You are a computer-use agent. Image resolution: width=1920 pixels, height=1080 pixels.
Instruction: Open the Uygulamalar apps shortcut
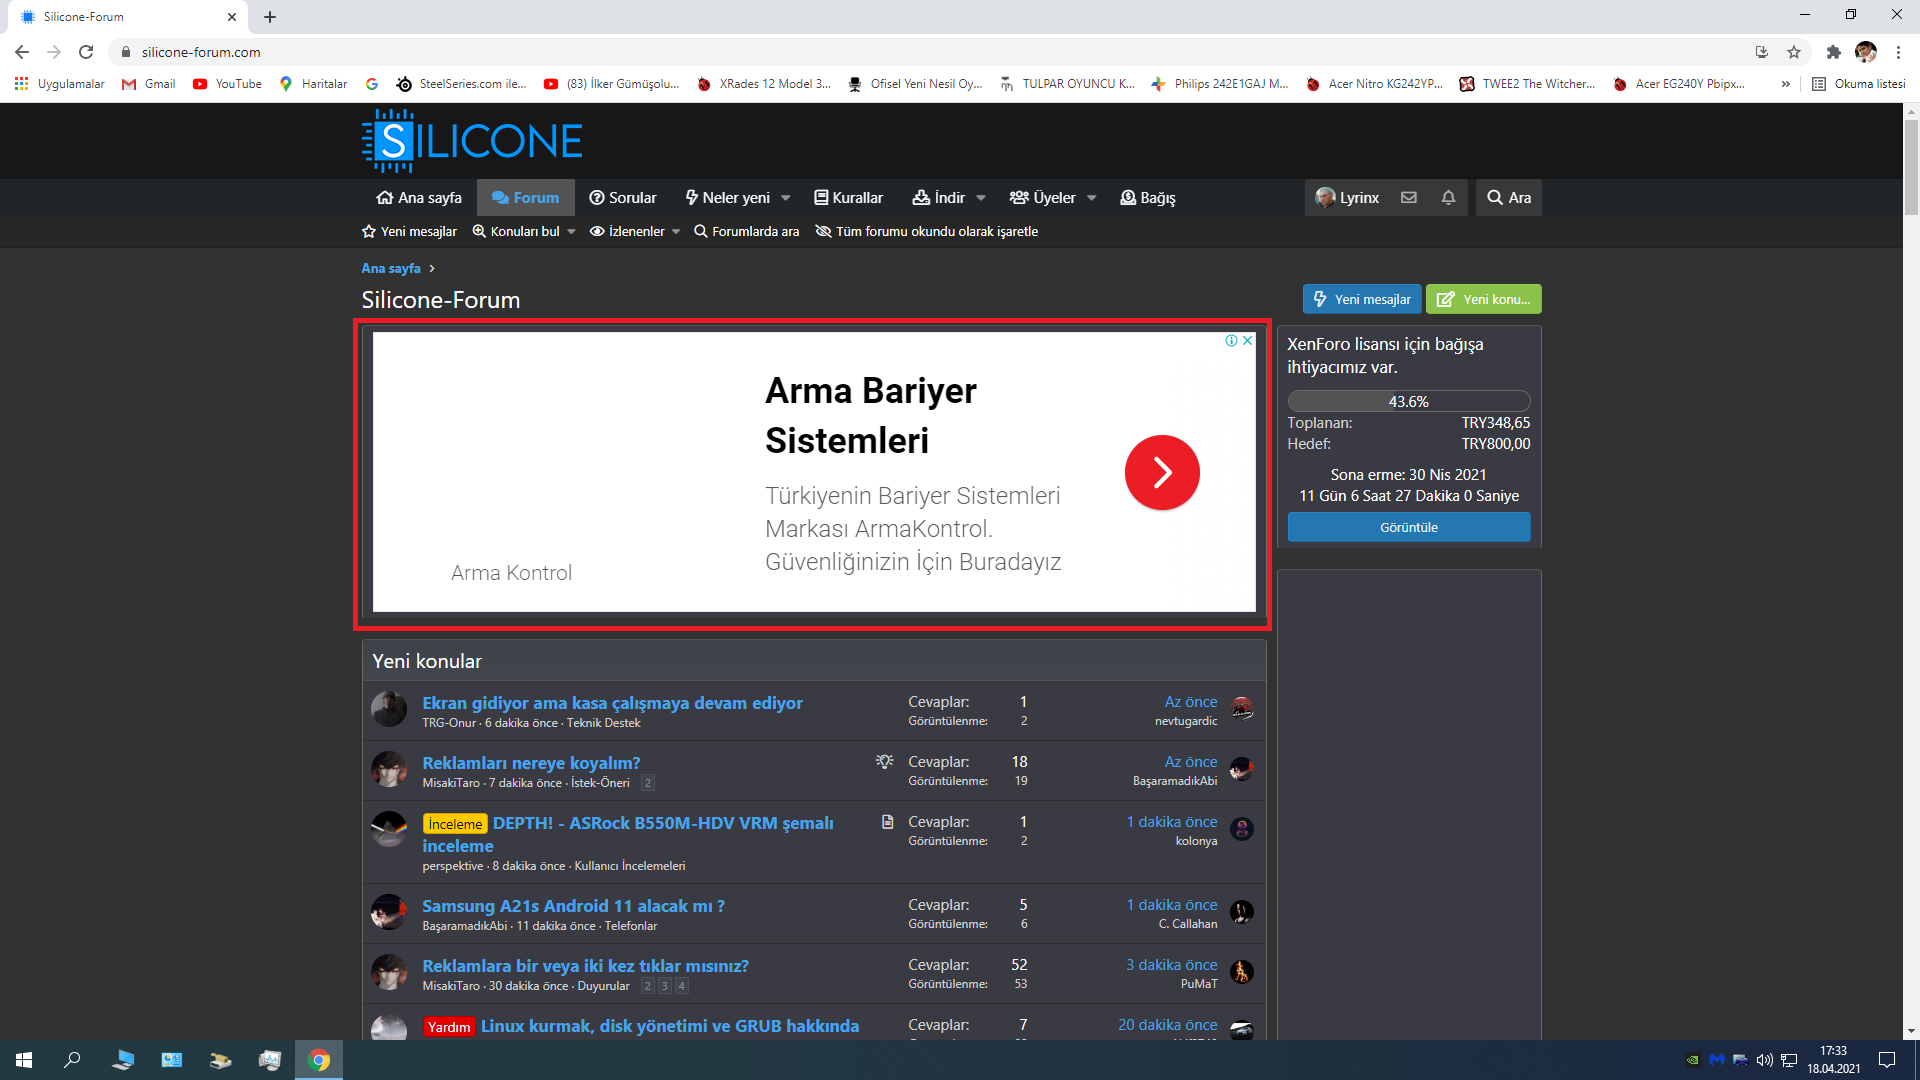tap(59, 84)
